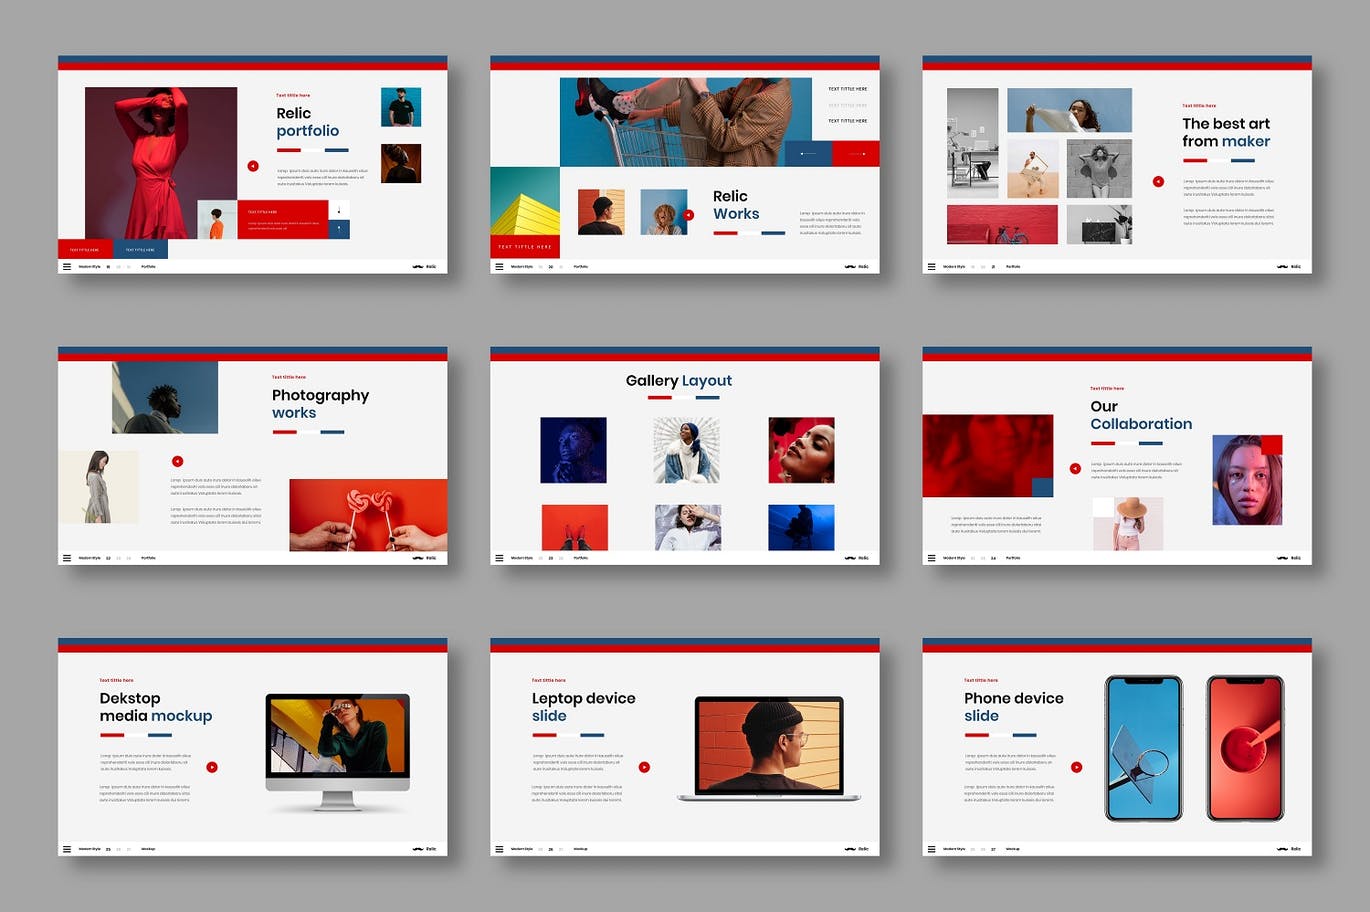Click the red arrow circle on Relic portfolio slide
Screen dimensions: 1370x912
click(x=253, y=166)
